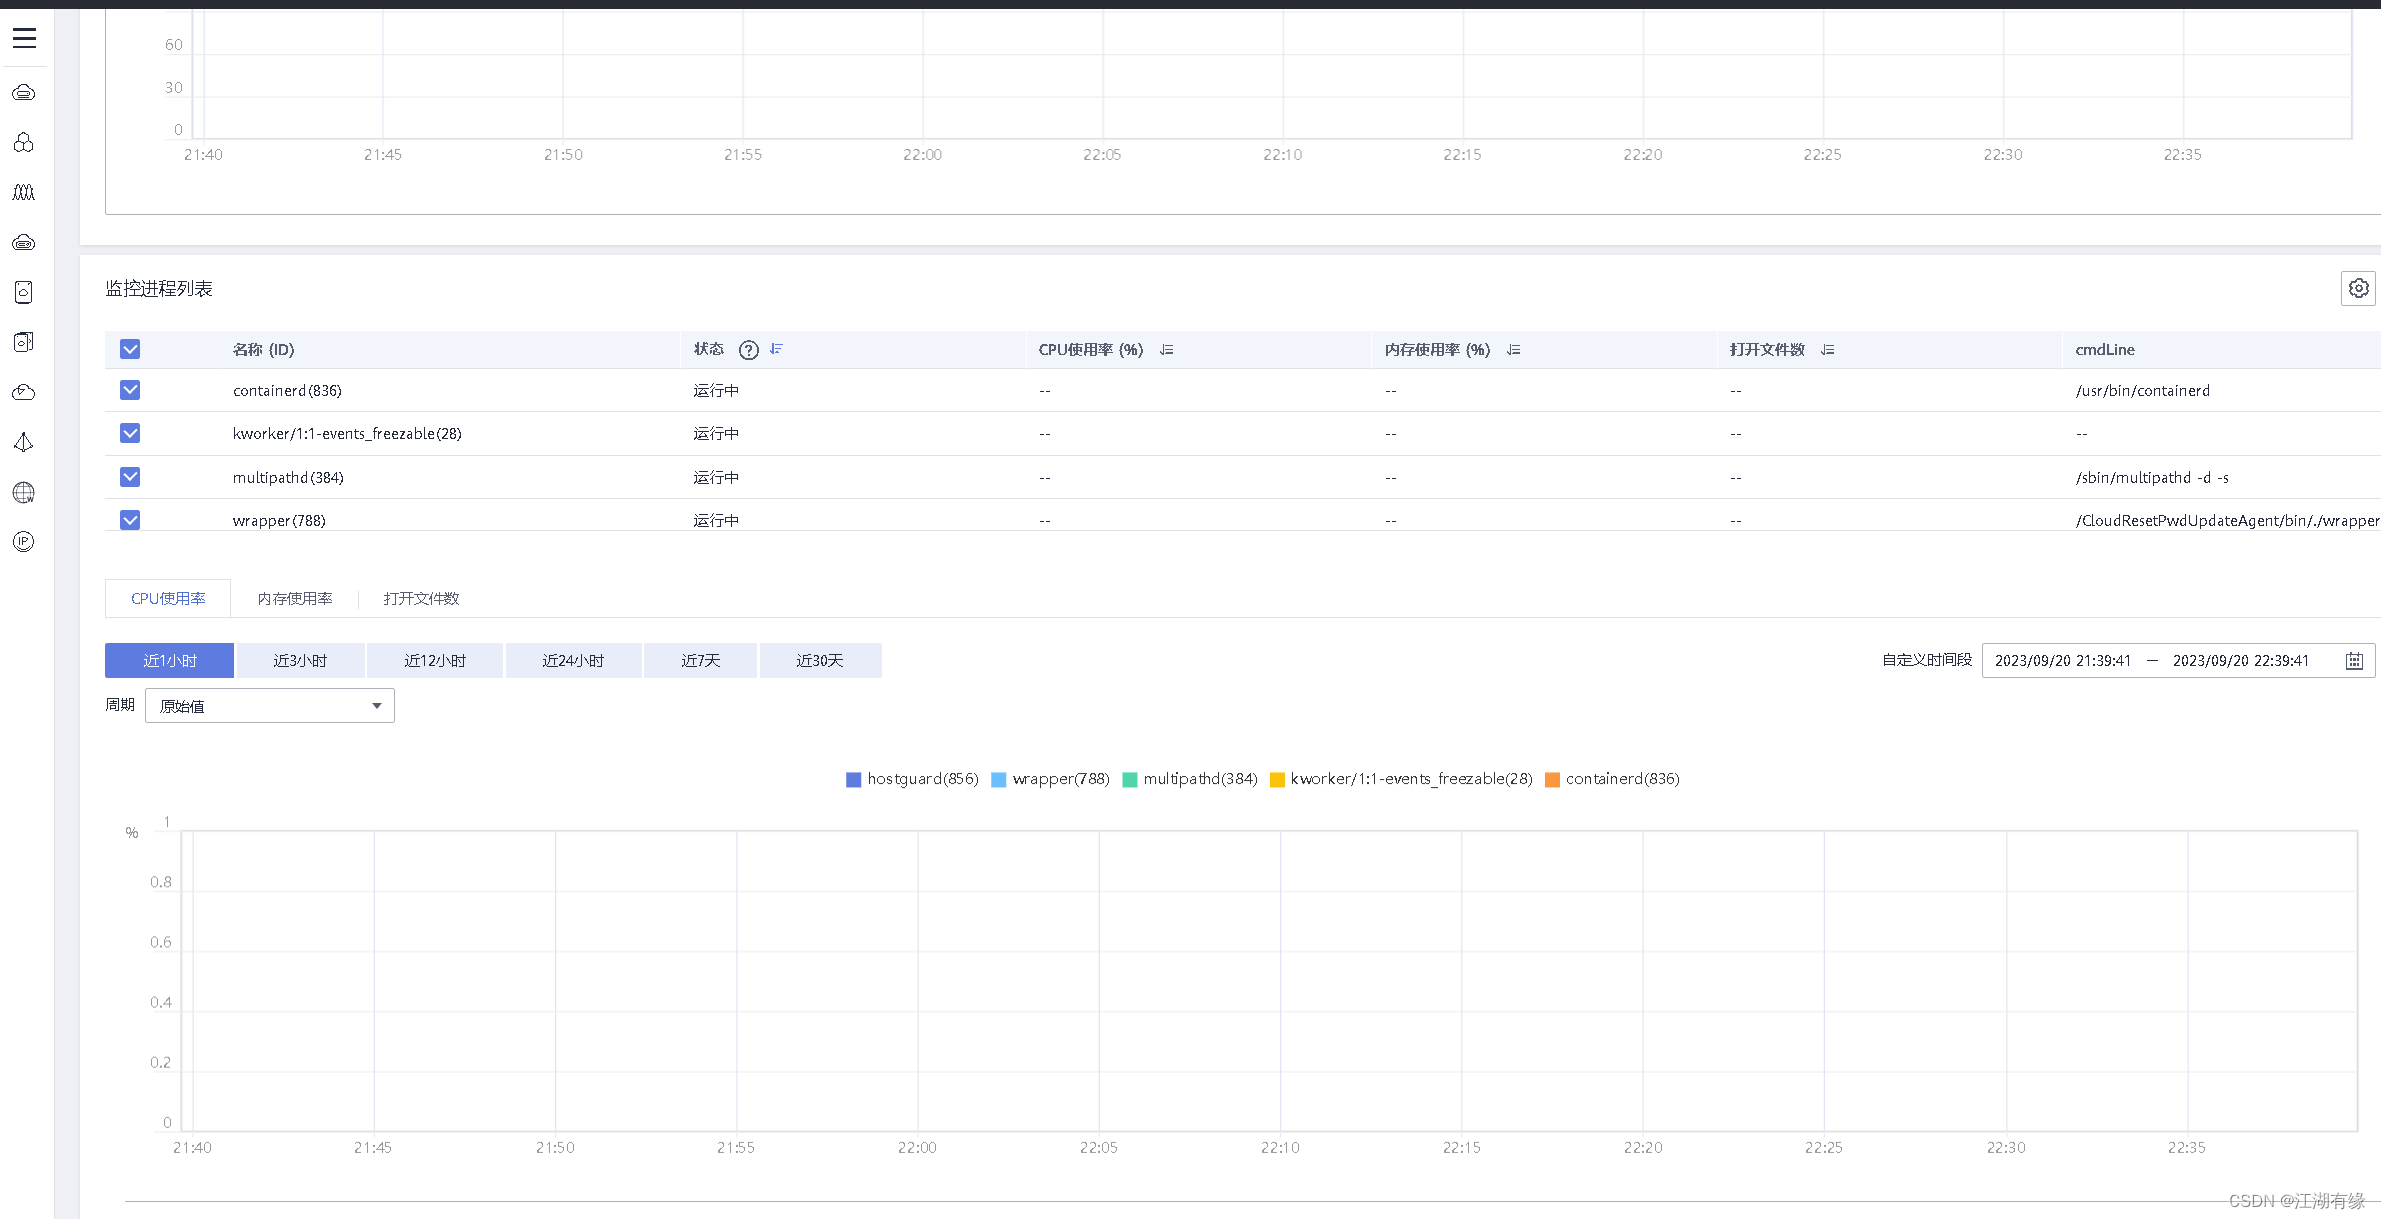Screen dimensions: 2381x1219
Task: Click the IP icon in sidebar
Action: click(x=24, y=542)
